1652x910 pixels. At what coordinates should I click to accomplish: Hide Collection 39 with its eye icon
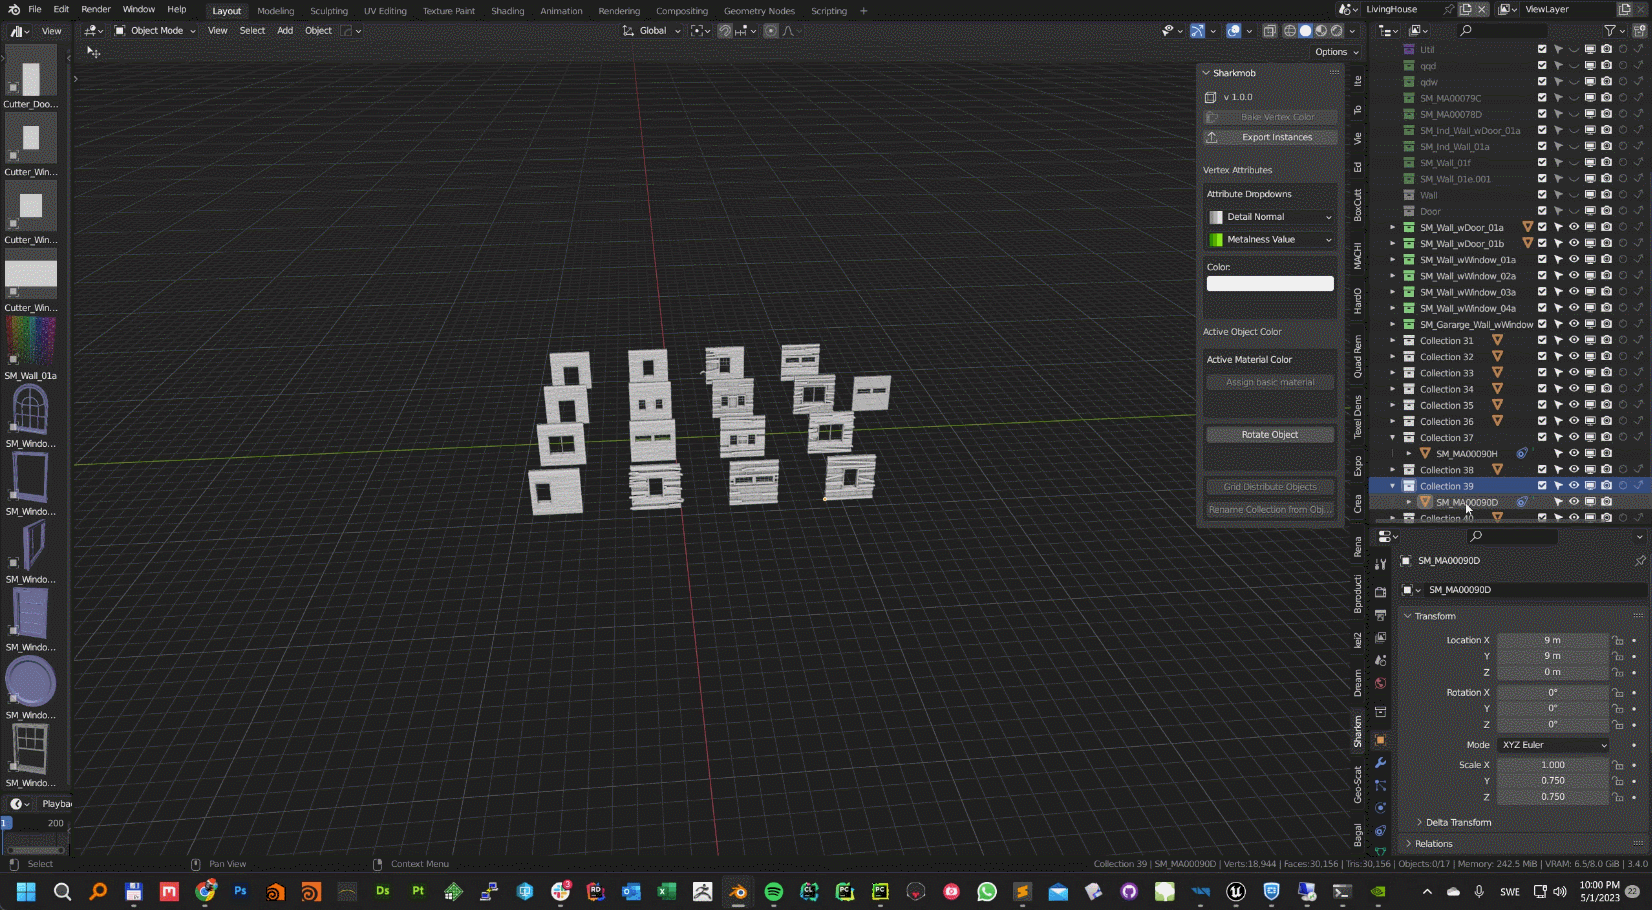pyautogui.click(x=1573, y=486)
